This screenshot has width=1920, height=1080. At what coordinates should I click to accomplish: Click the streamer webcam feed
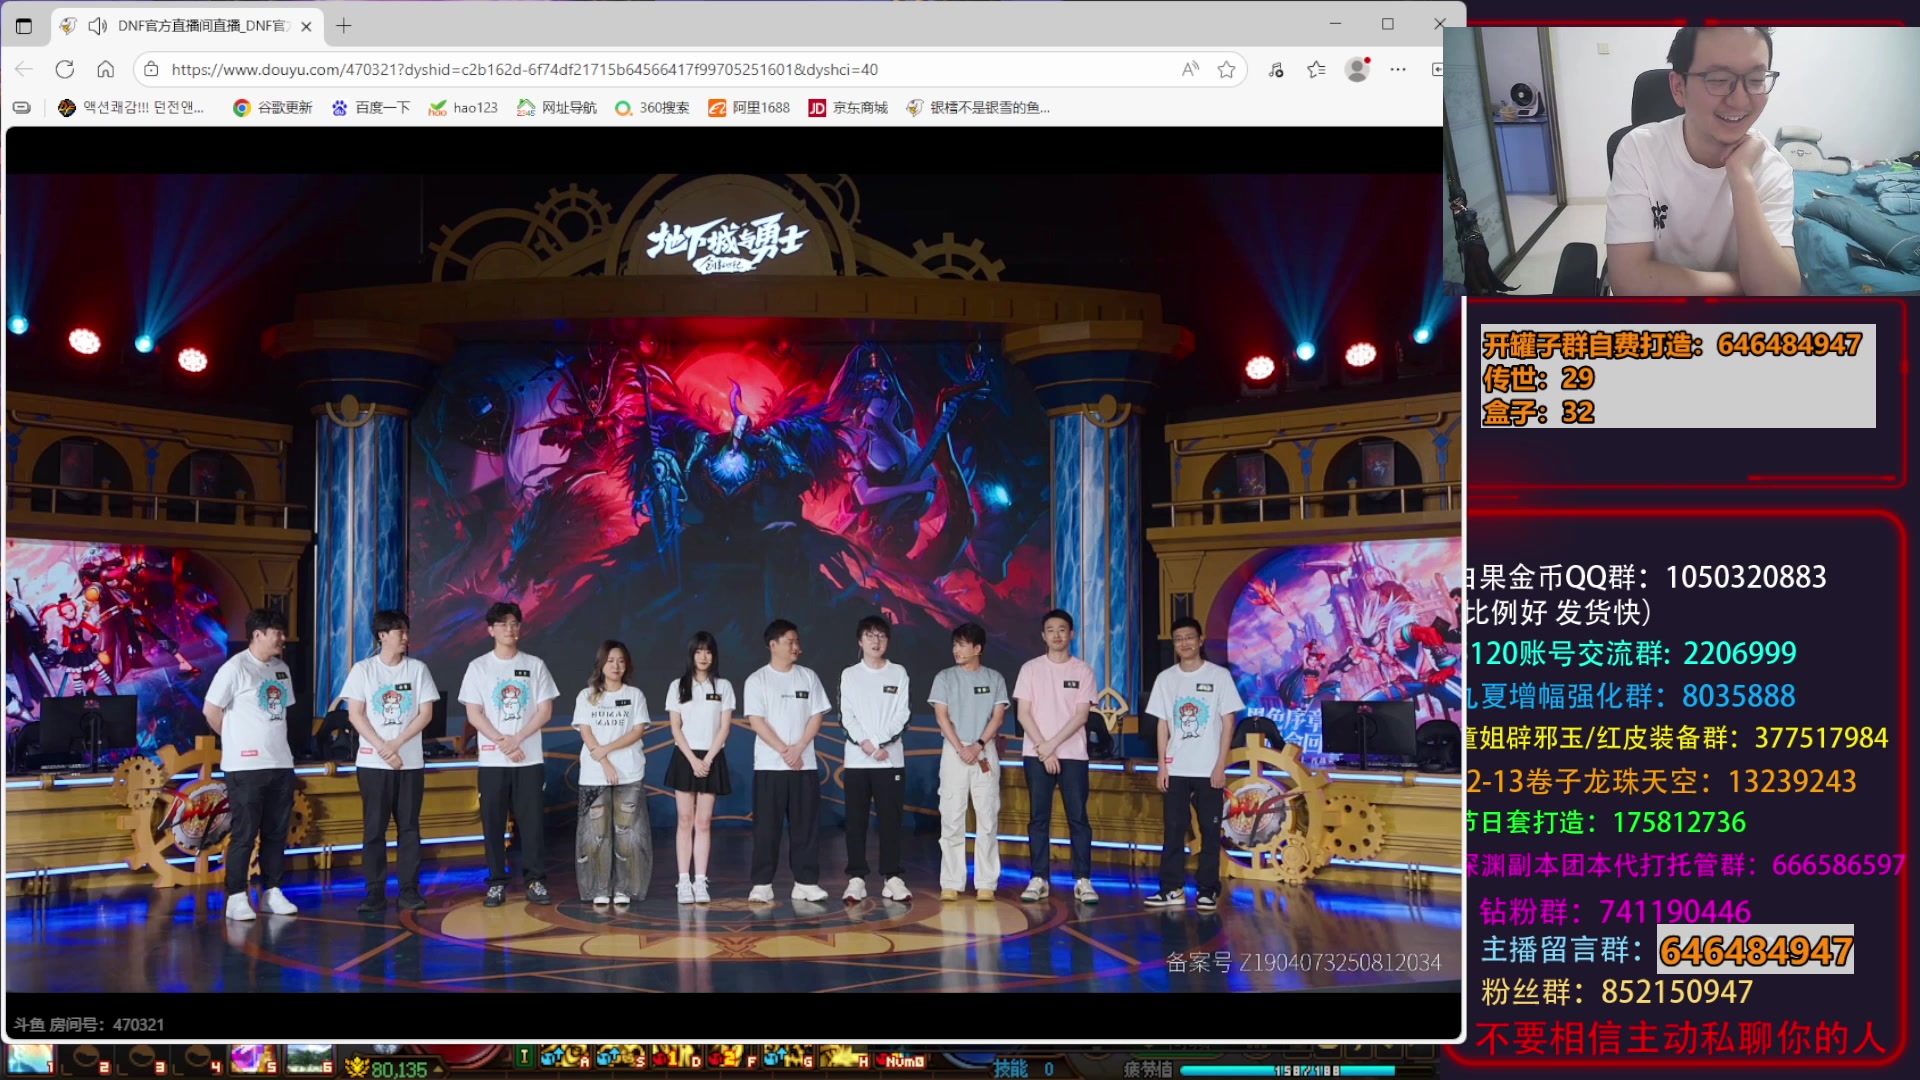pos(1681,160)
